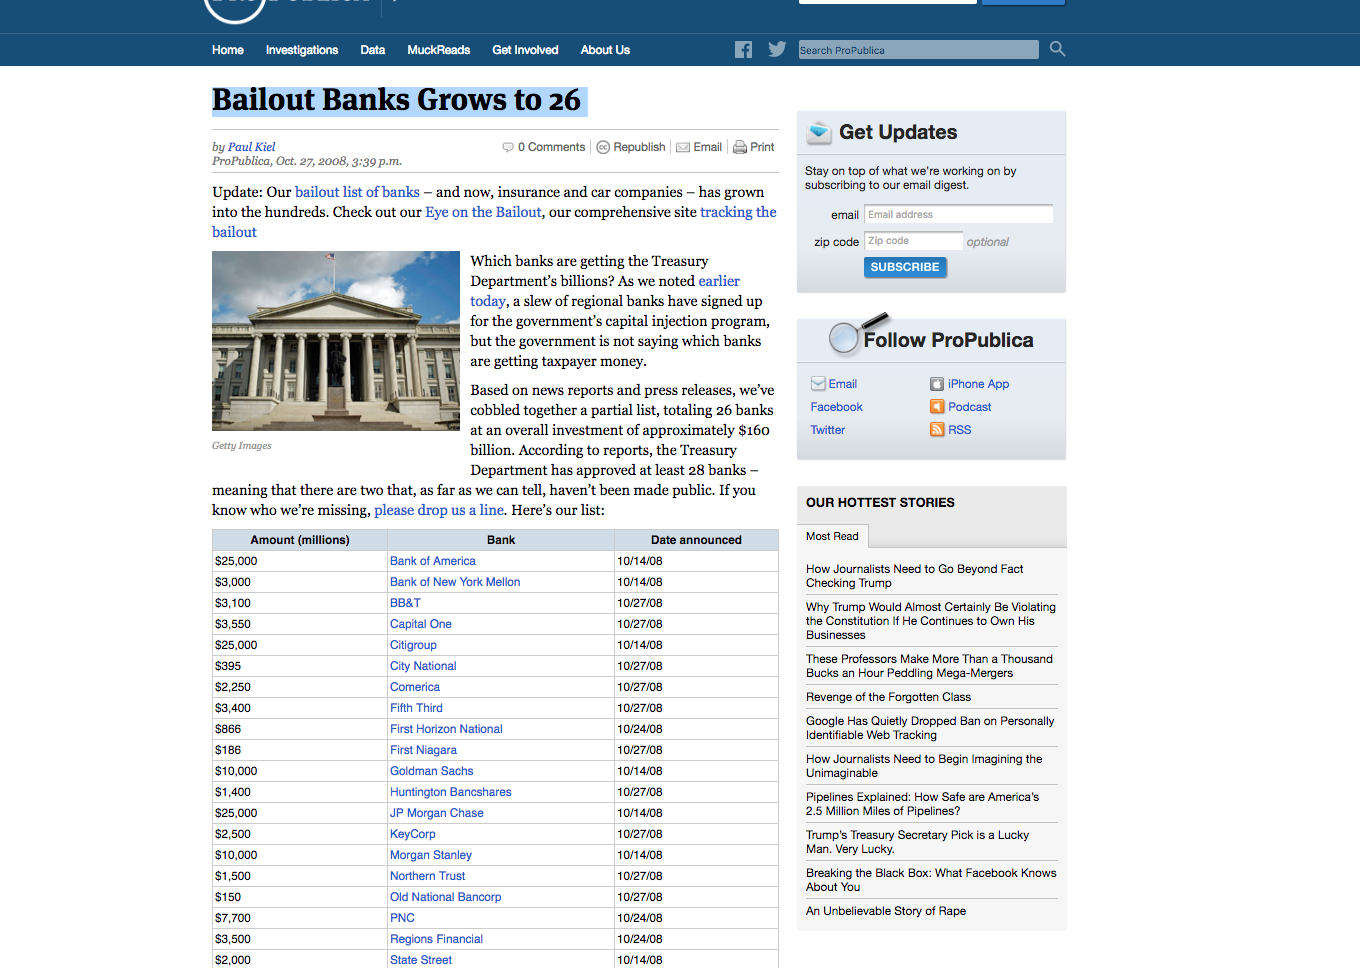Open An Unbelievable Story of Rape
1360x968 pixels.
[886, 911]
